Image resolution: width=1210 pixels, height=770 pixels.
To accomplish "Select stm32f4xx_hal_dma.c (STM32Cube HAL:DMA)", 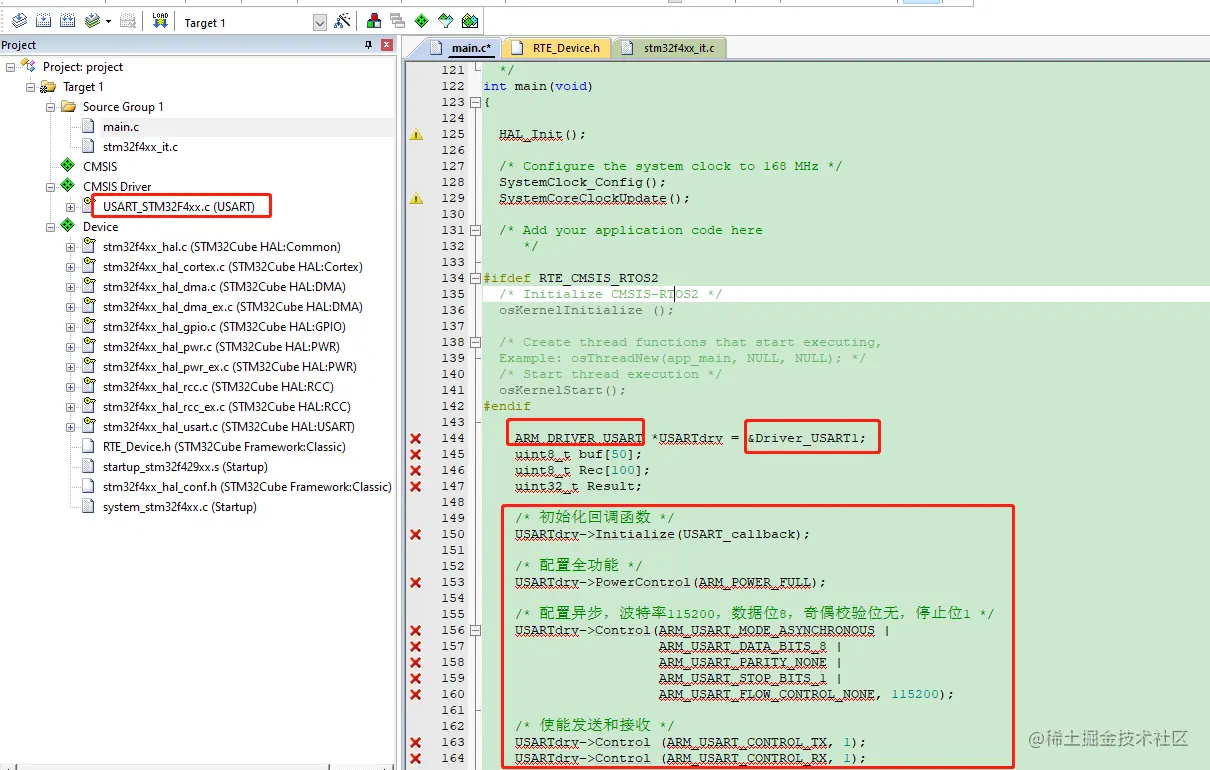I will pos(224,287).
